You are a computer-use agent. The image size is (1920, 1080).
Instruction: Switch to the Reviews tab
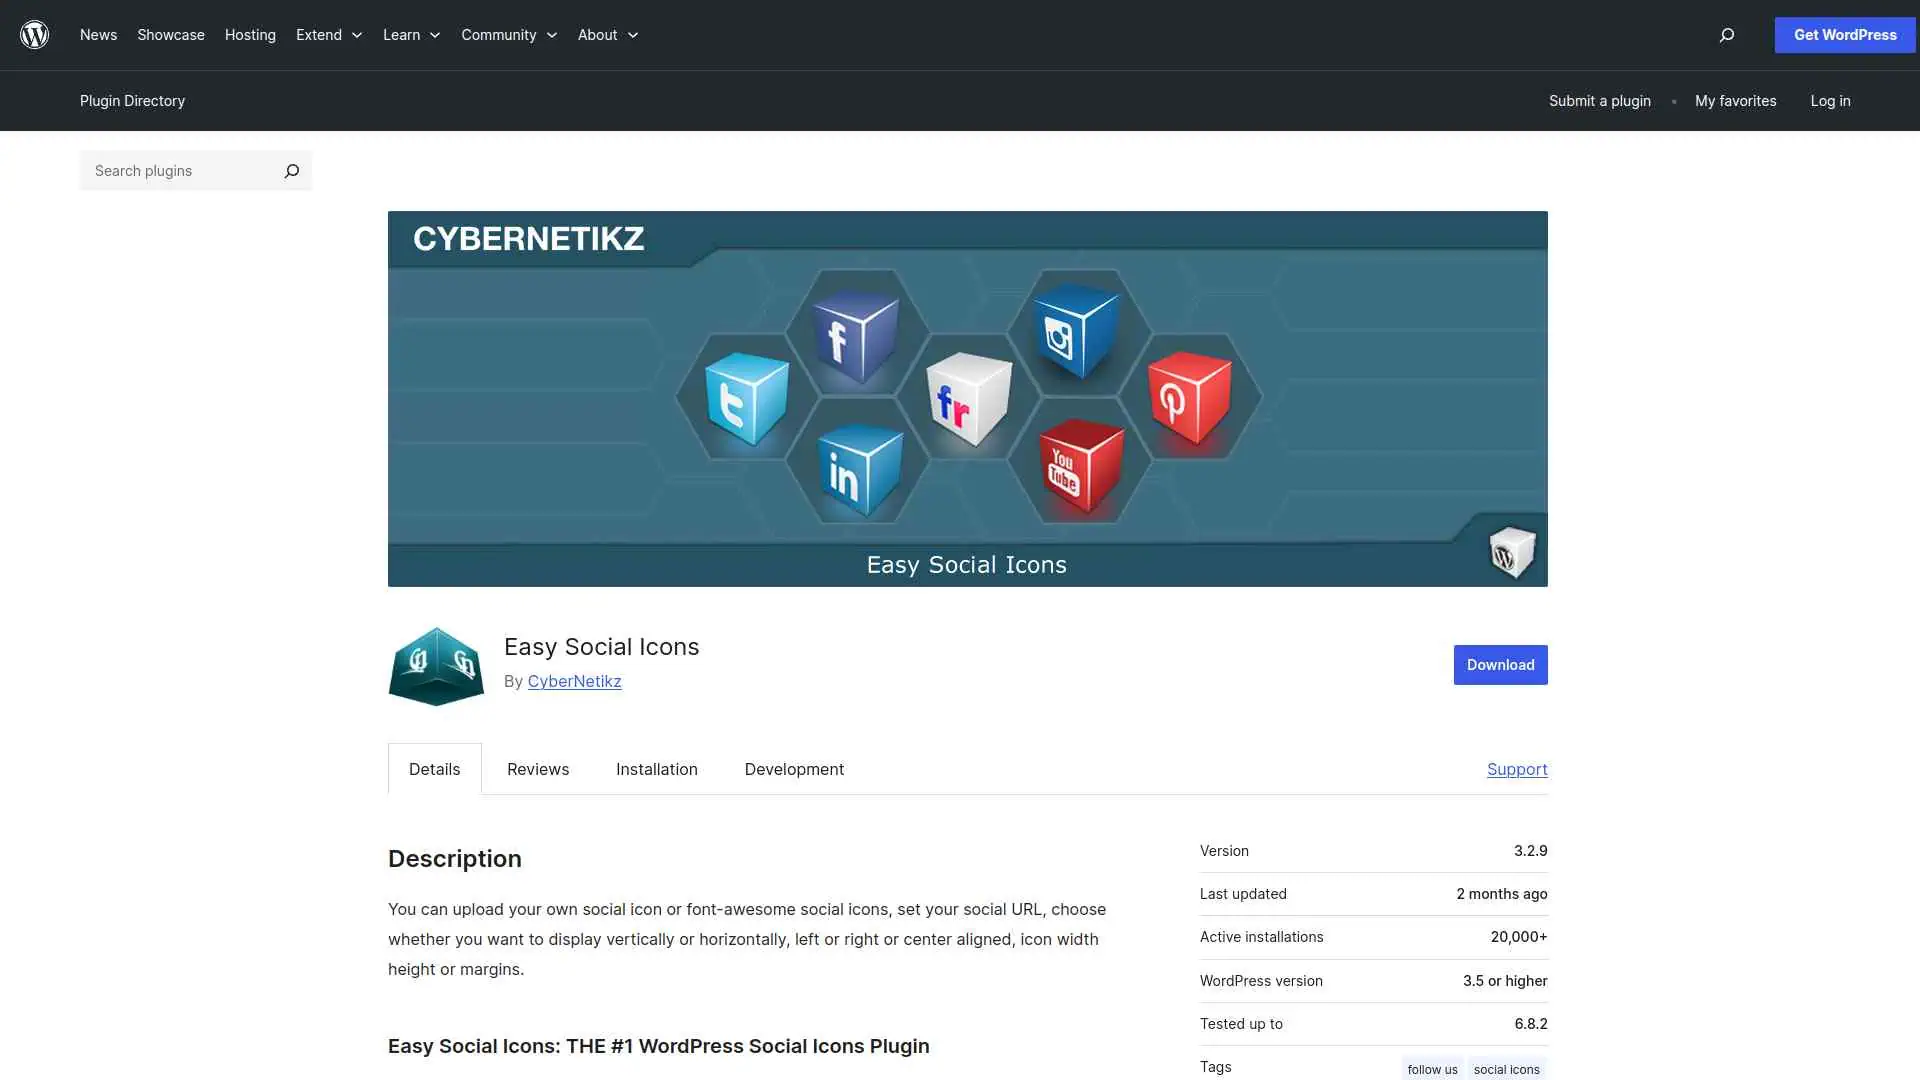537,769
